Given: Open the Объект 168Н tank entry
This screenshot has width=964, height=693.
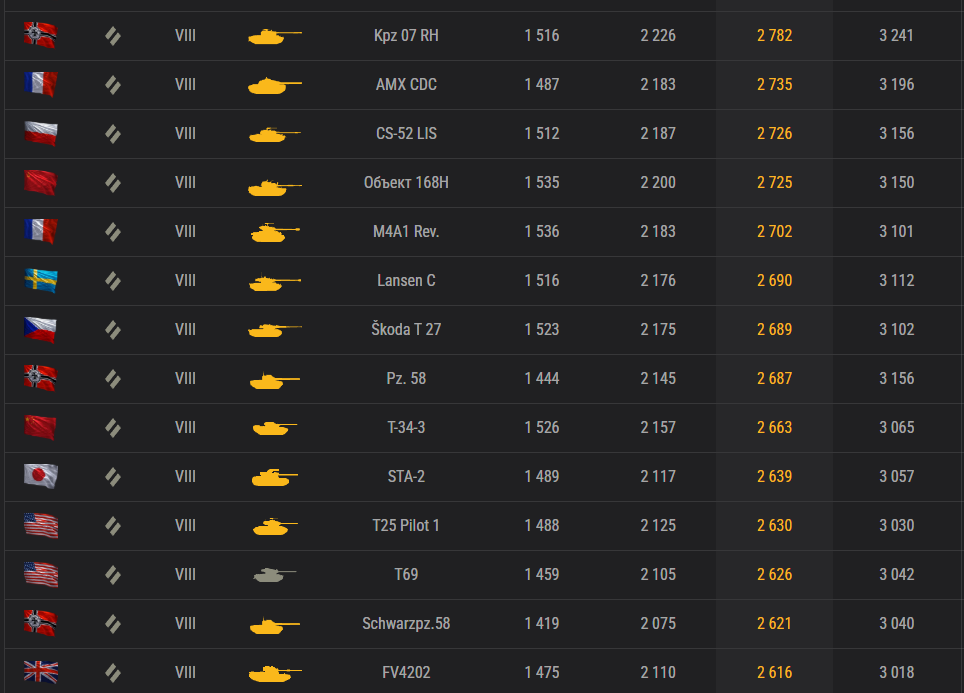Looking at the screenshot, I should click(x=406, y=183).
